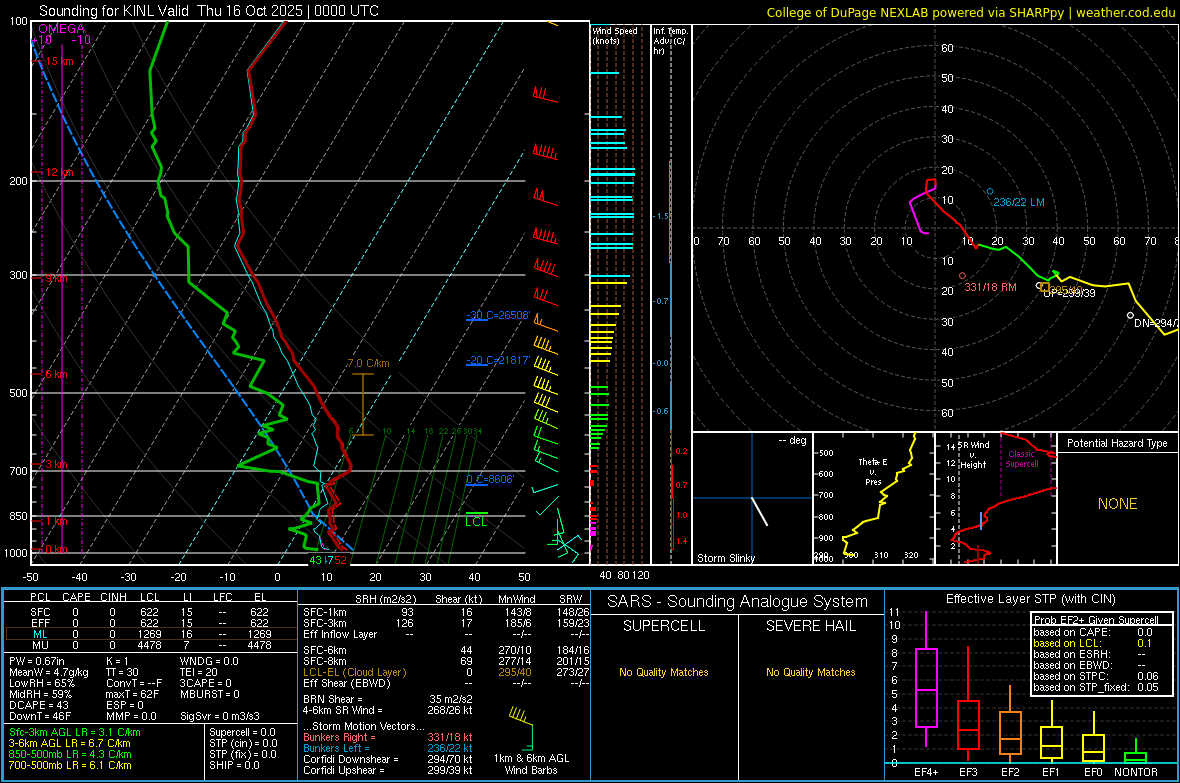Click the Wind Speed (knots) header

click(615, 35)
